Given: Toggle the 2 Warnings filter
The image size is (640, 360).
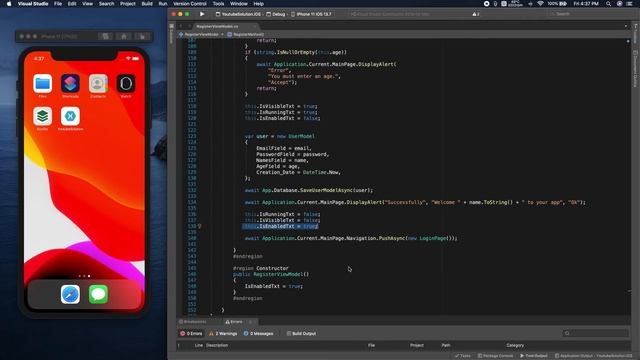Looking at the screenshot, I should tap(223, 333).
